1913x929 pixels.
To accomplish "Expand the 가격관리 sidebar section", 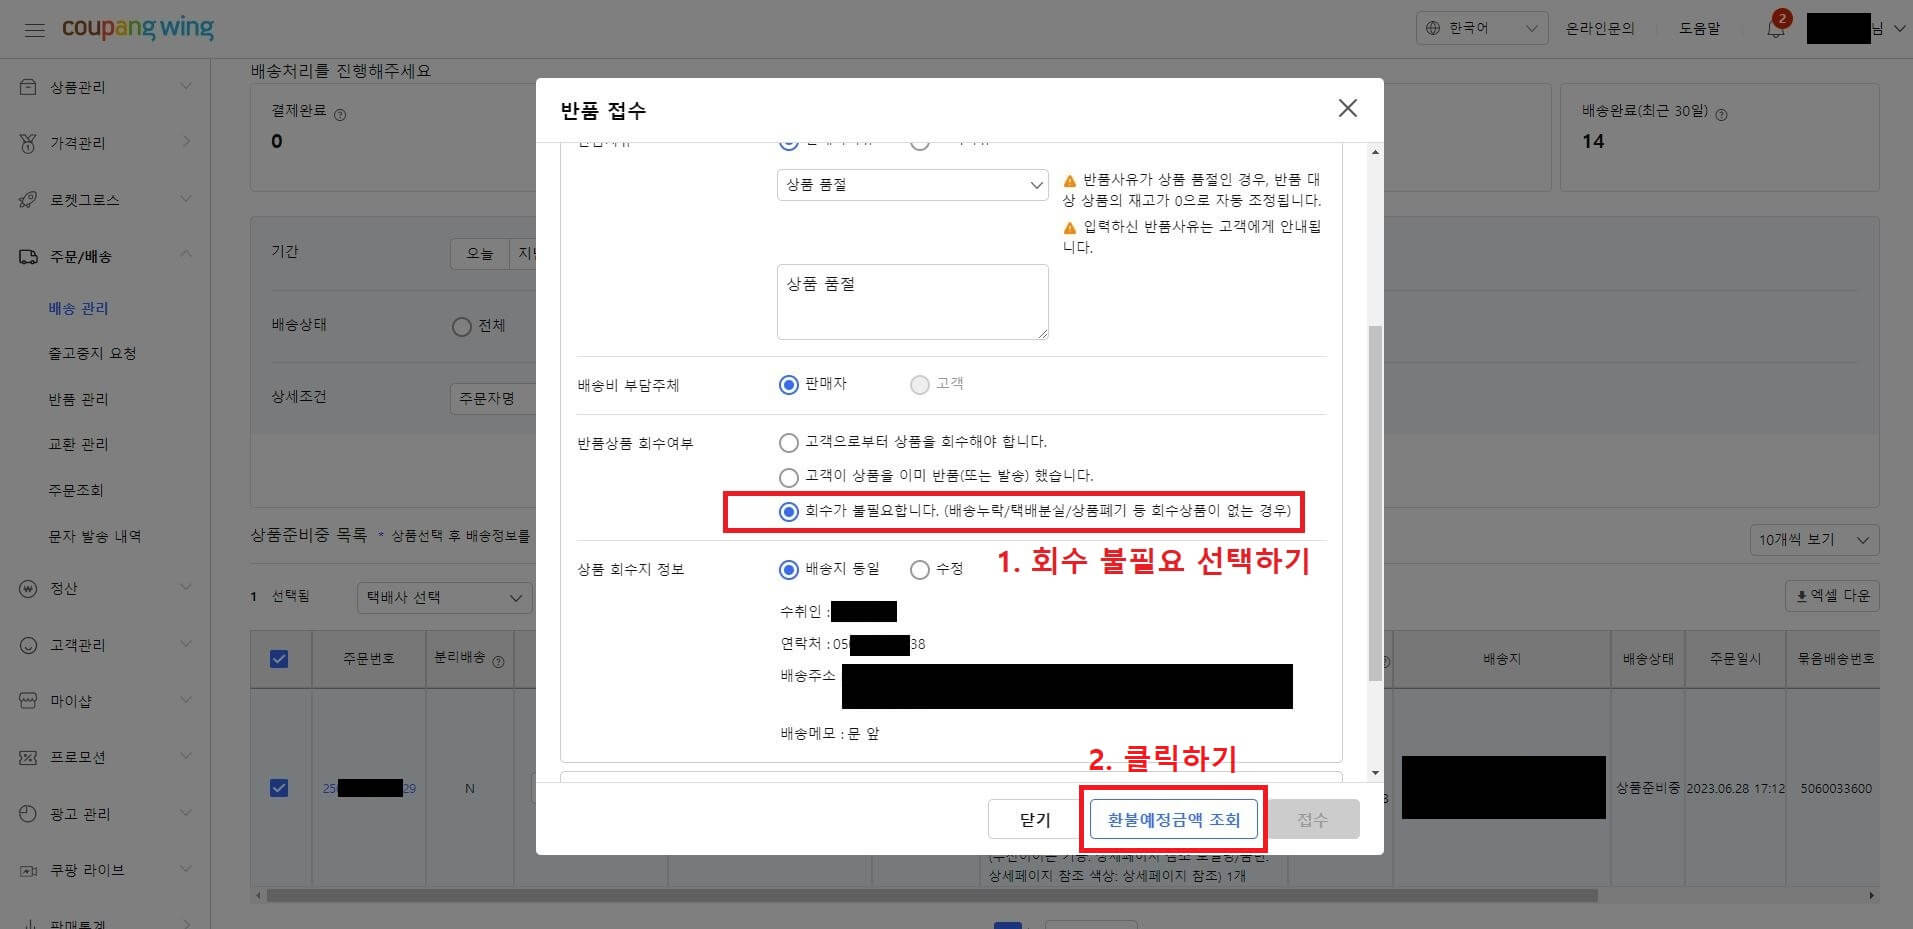I will [186, 143].
